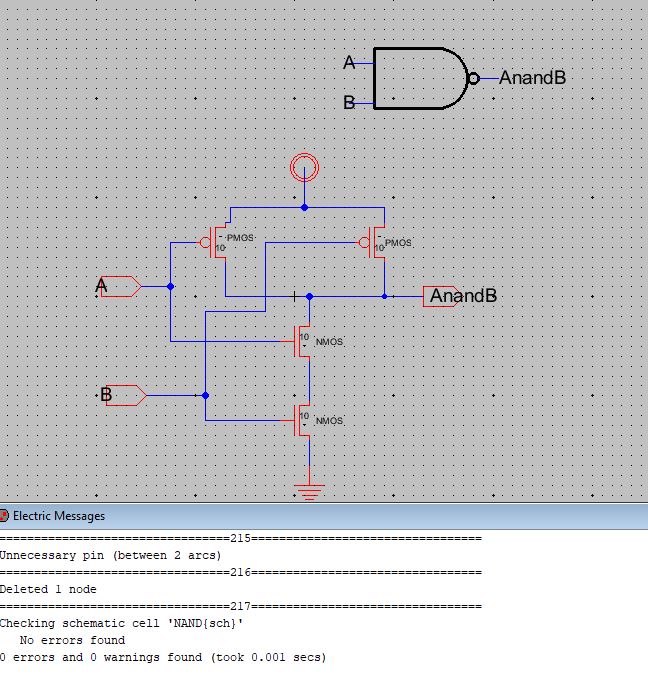The height and width of the screenshot is (675, 648).
Task: Click the Electric Messages window icon
Action: tap(5, 516)
